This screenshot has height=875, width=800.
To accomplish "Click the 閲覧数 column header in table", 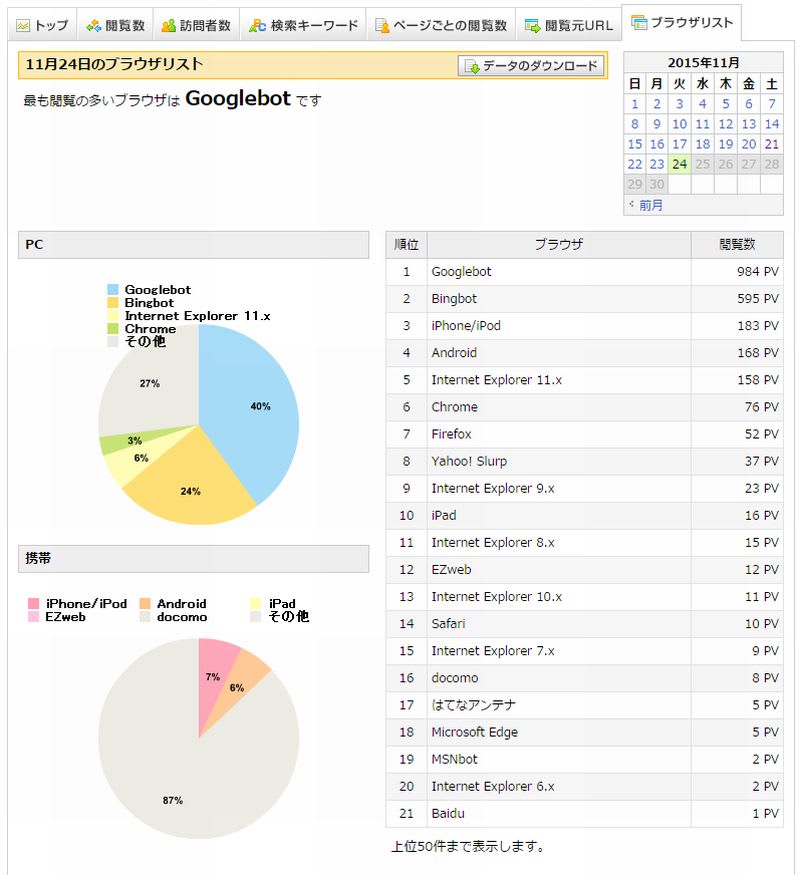I will (x=737, y=244).
